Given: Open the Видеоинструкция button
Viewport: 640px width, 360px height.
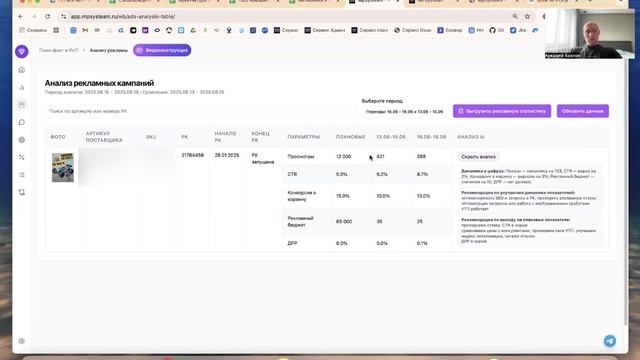Looking at the screenshot, I should (x=162, y=50).
